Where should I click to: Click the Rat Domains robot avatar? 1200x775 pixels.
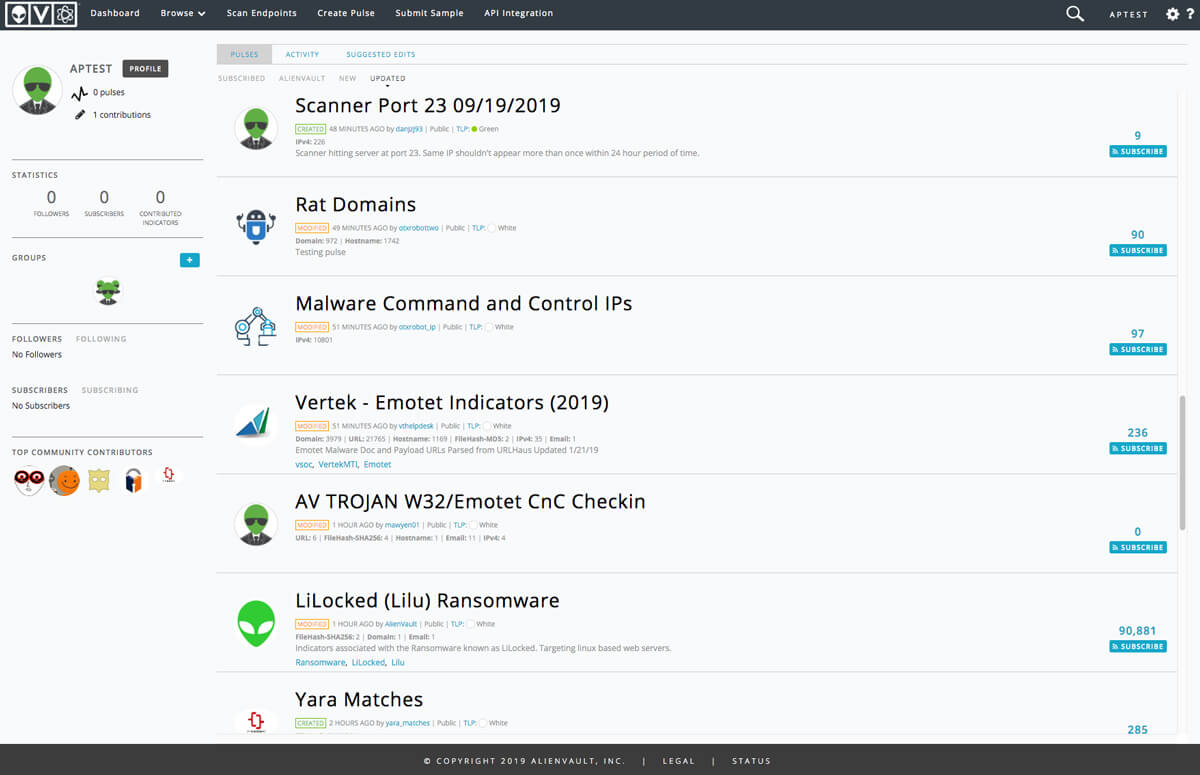[x=256, y=227]
